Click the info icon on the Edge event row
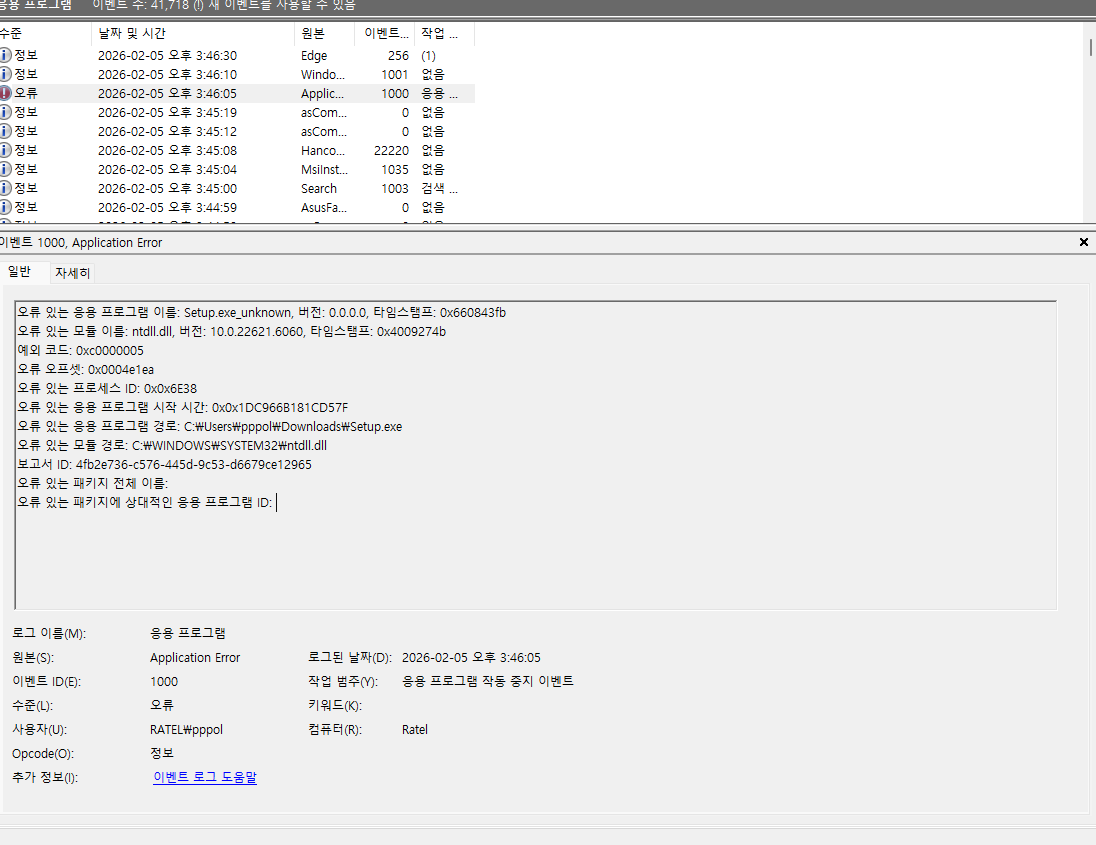 [x=6, y=56]
